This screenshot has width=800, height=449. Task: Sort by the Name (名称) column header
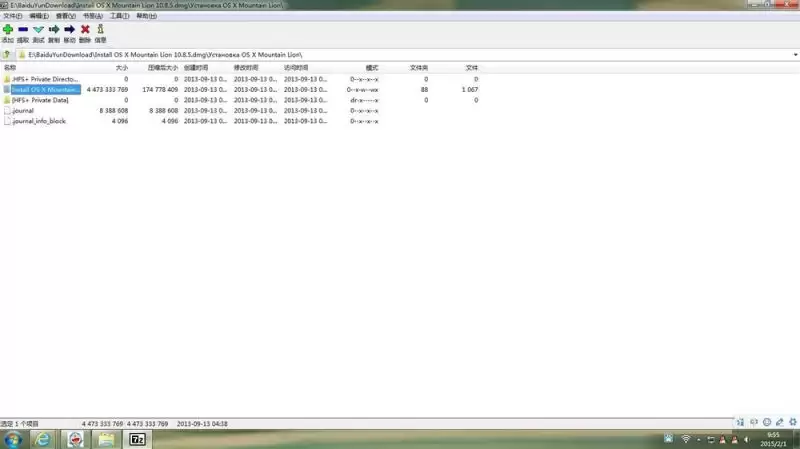coord(10,68)
